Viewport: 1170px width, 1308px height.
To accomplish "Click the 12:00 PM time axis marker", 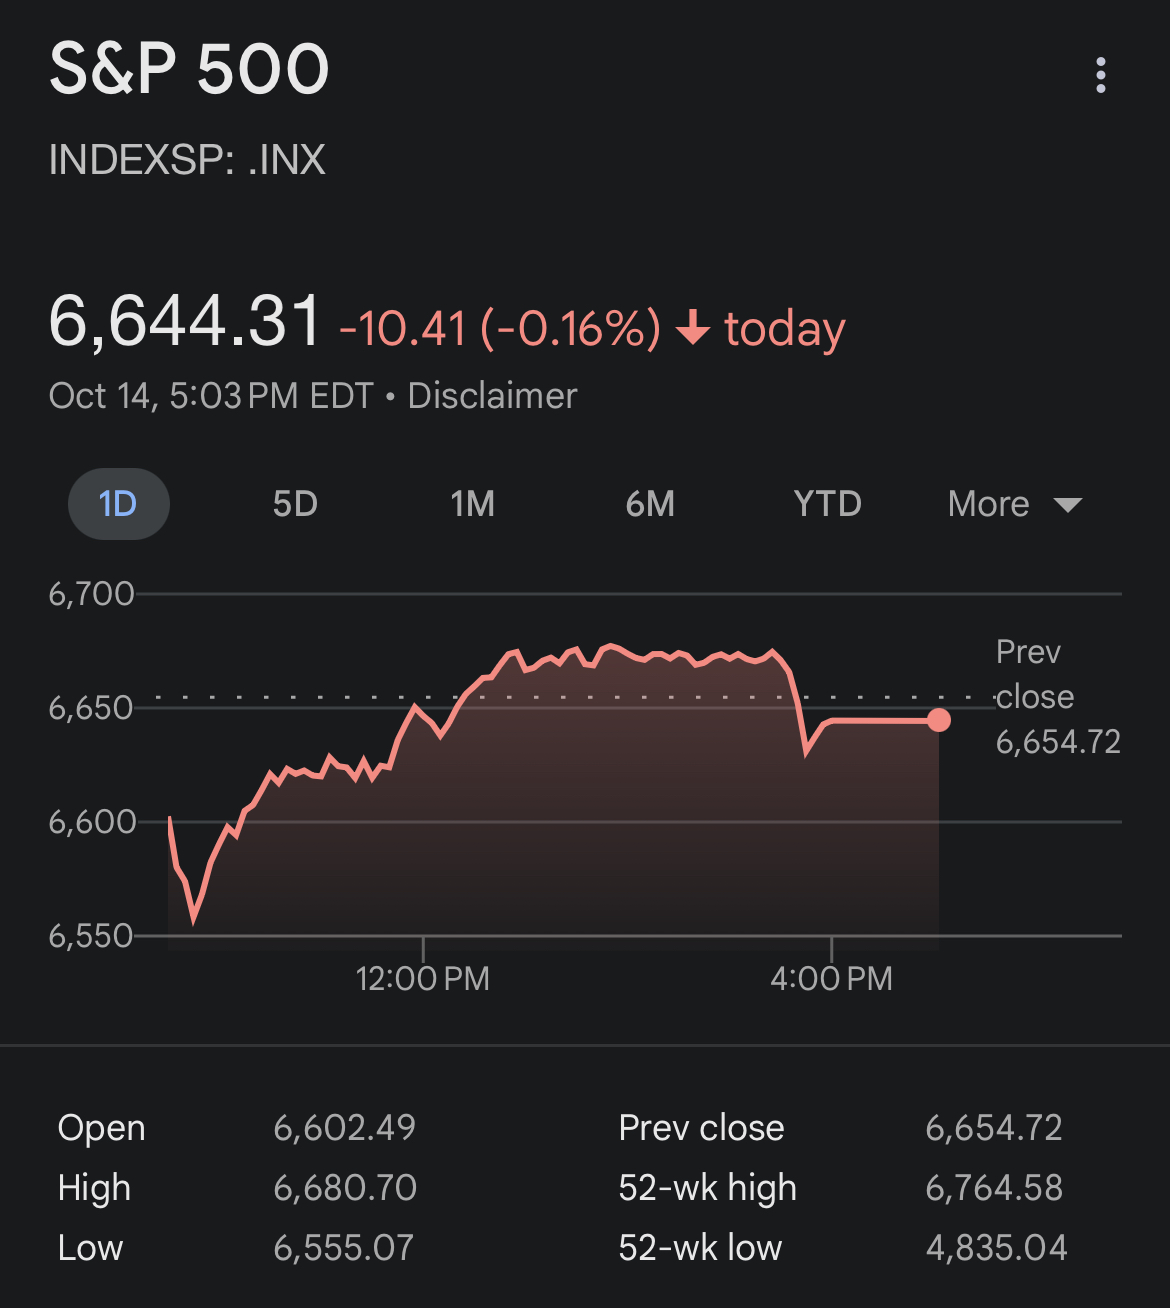I will 423,978.
